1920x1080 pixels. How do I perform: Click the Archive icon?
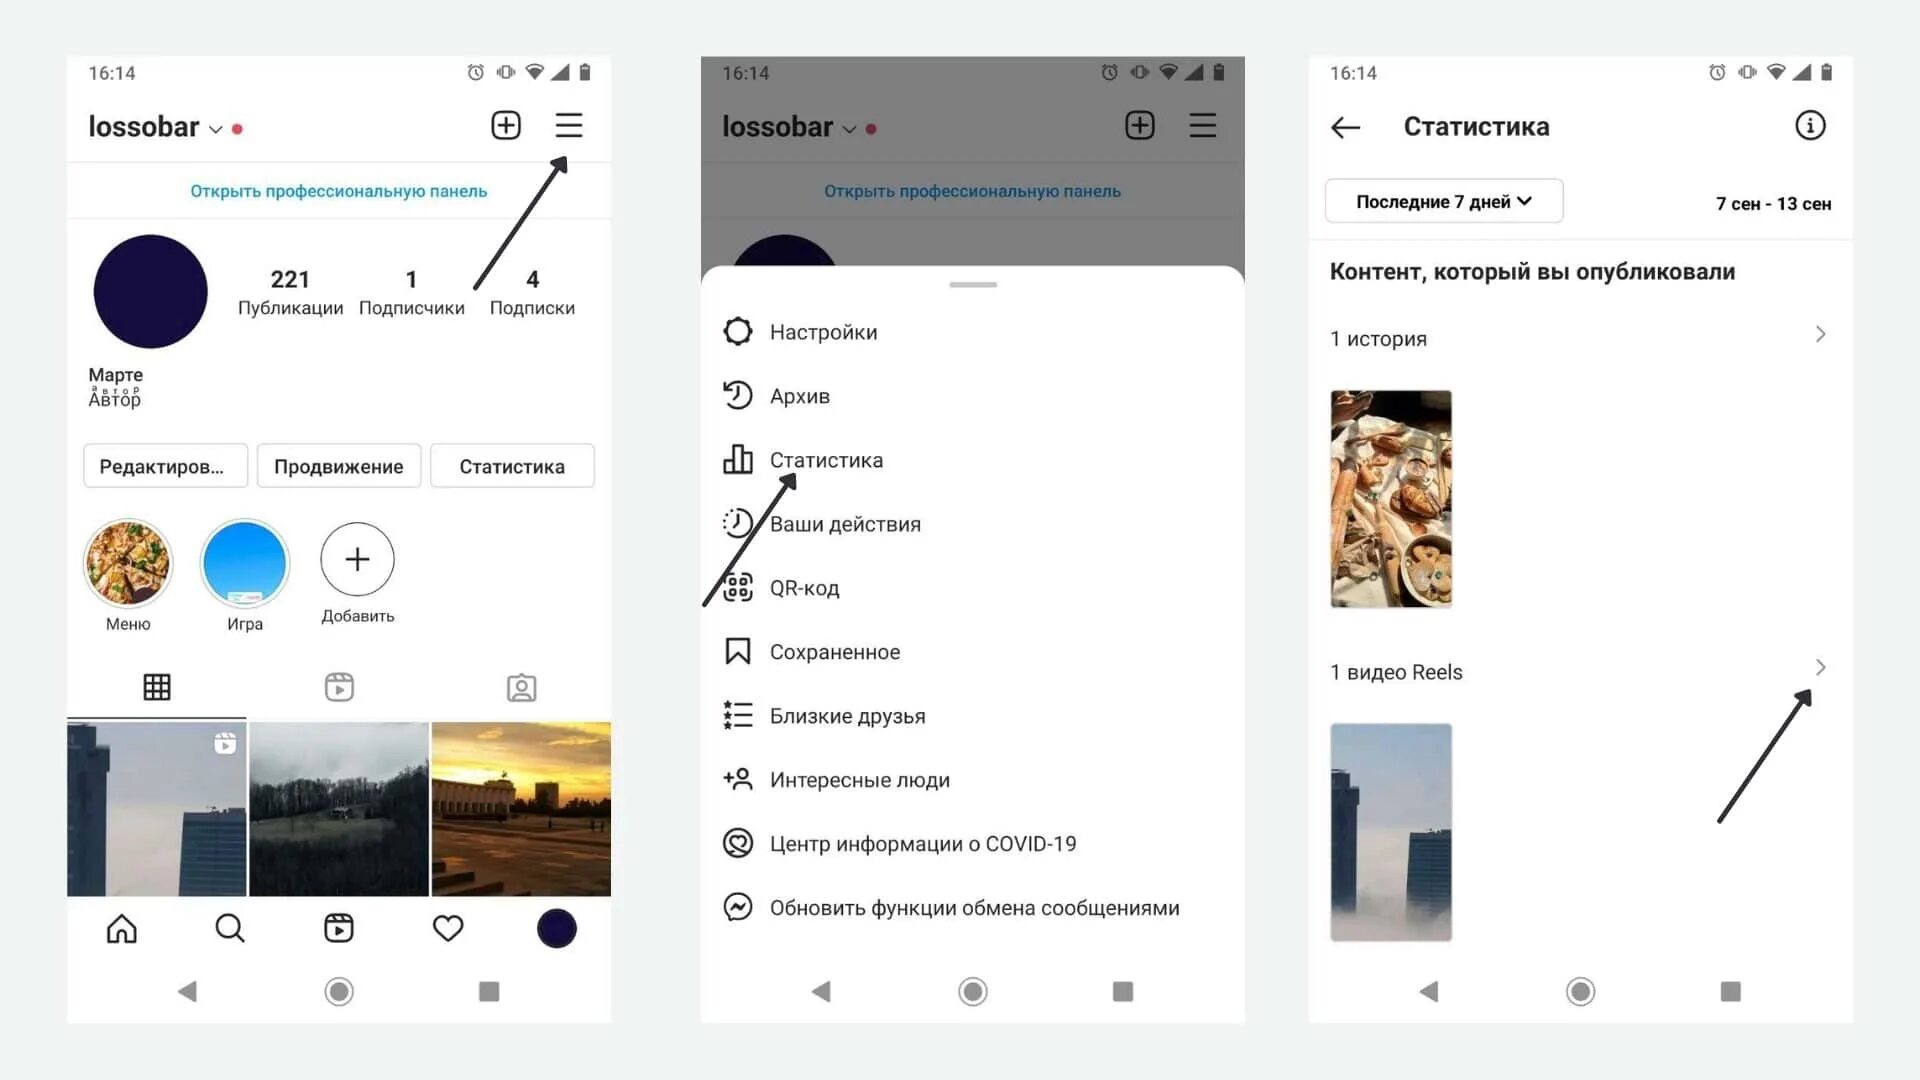(736, 396)
